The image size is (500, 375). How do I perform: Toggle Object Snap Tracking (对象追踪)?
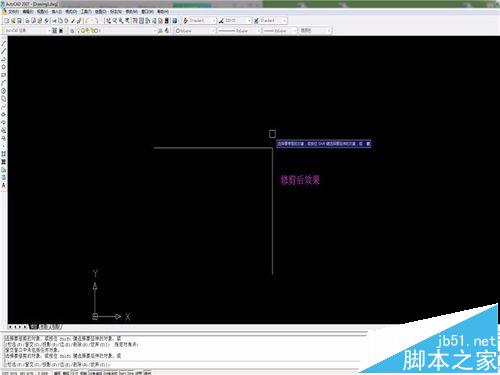click(x=111, y=373)
